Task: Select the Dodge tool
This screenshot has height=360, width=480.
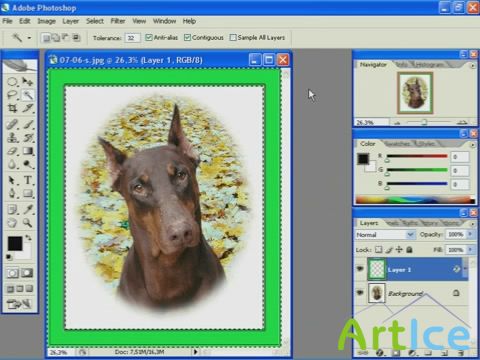Action: tap(28, 164)
